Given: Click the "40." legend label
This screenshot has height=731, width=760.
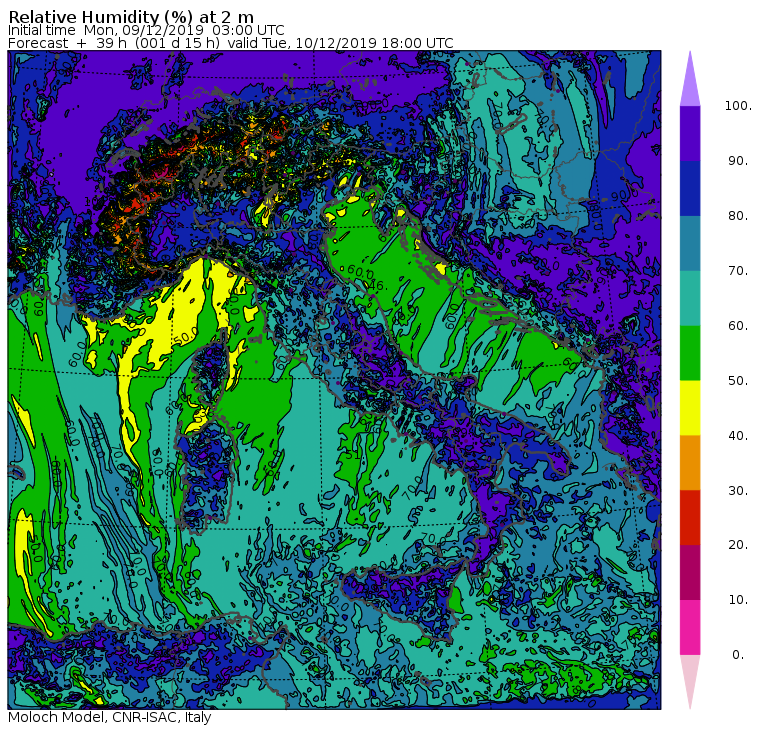Looking at the screenshot, I should 738,435.
